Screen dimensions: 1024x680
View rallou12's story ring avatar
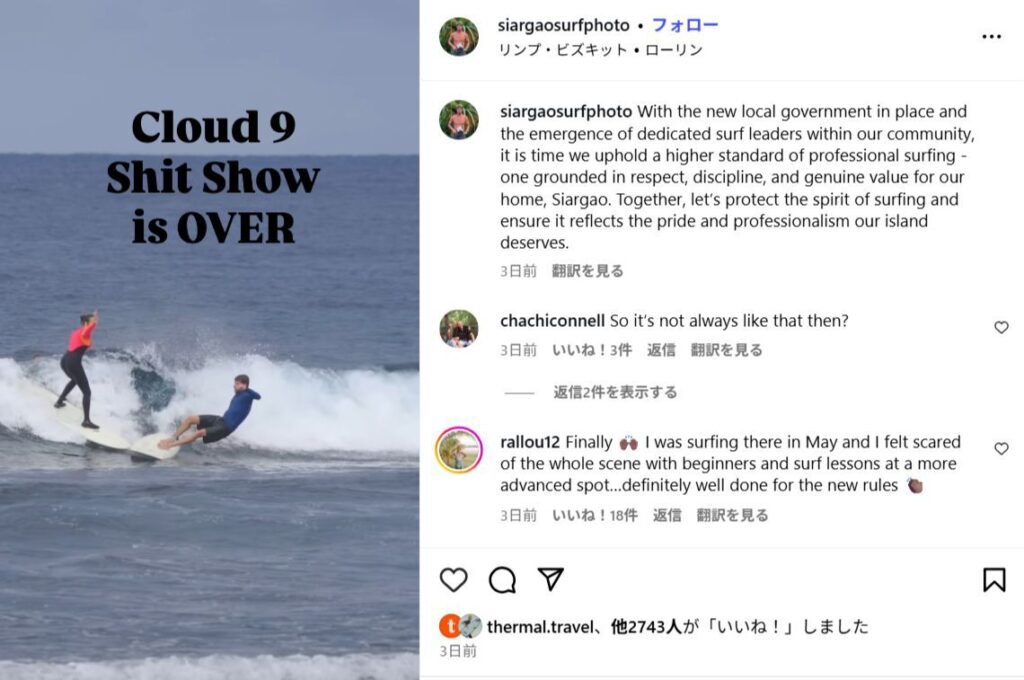[458, 450]
